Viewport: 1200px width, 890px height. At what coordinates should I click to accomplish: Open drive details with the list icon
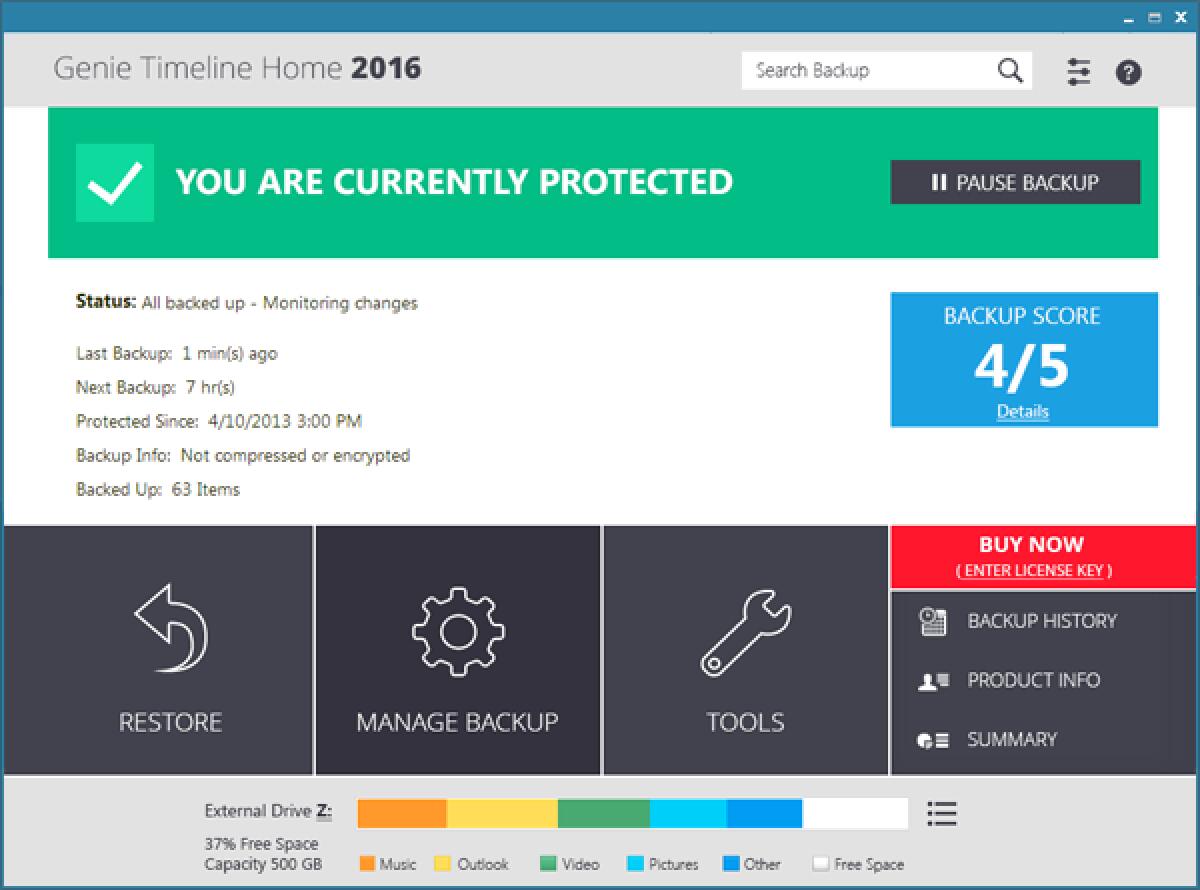click(x=942, y=813)
